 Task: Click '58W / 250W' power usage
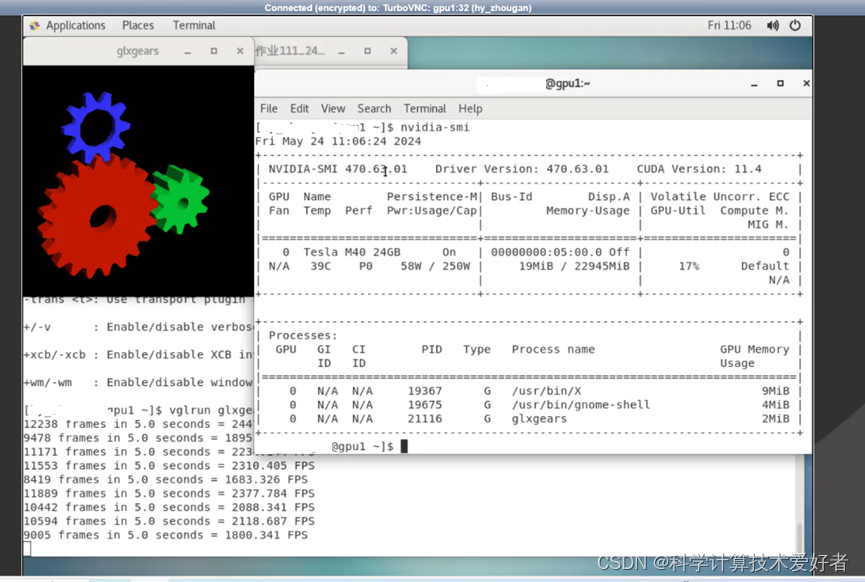click(x=435, y=266)
